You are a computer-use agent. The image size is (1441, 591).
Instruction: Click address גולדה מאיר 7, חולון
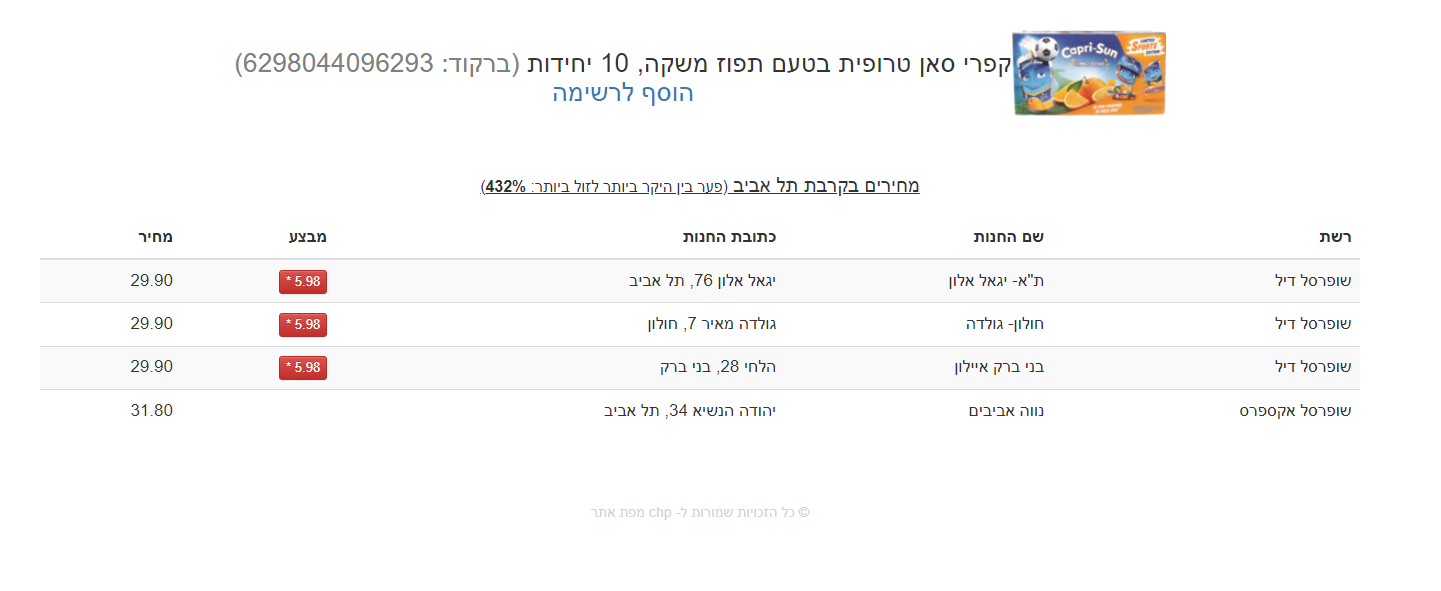point(712,324)
